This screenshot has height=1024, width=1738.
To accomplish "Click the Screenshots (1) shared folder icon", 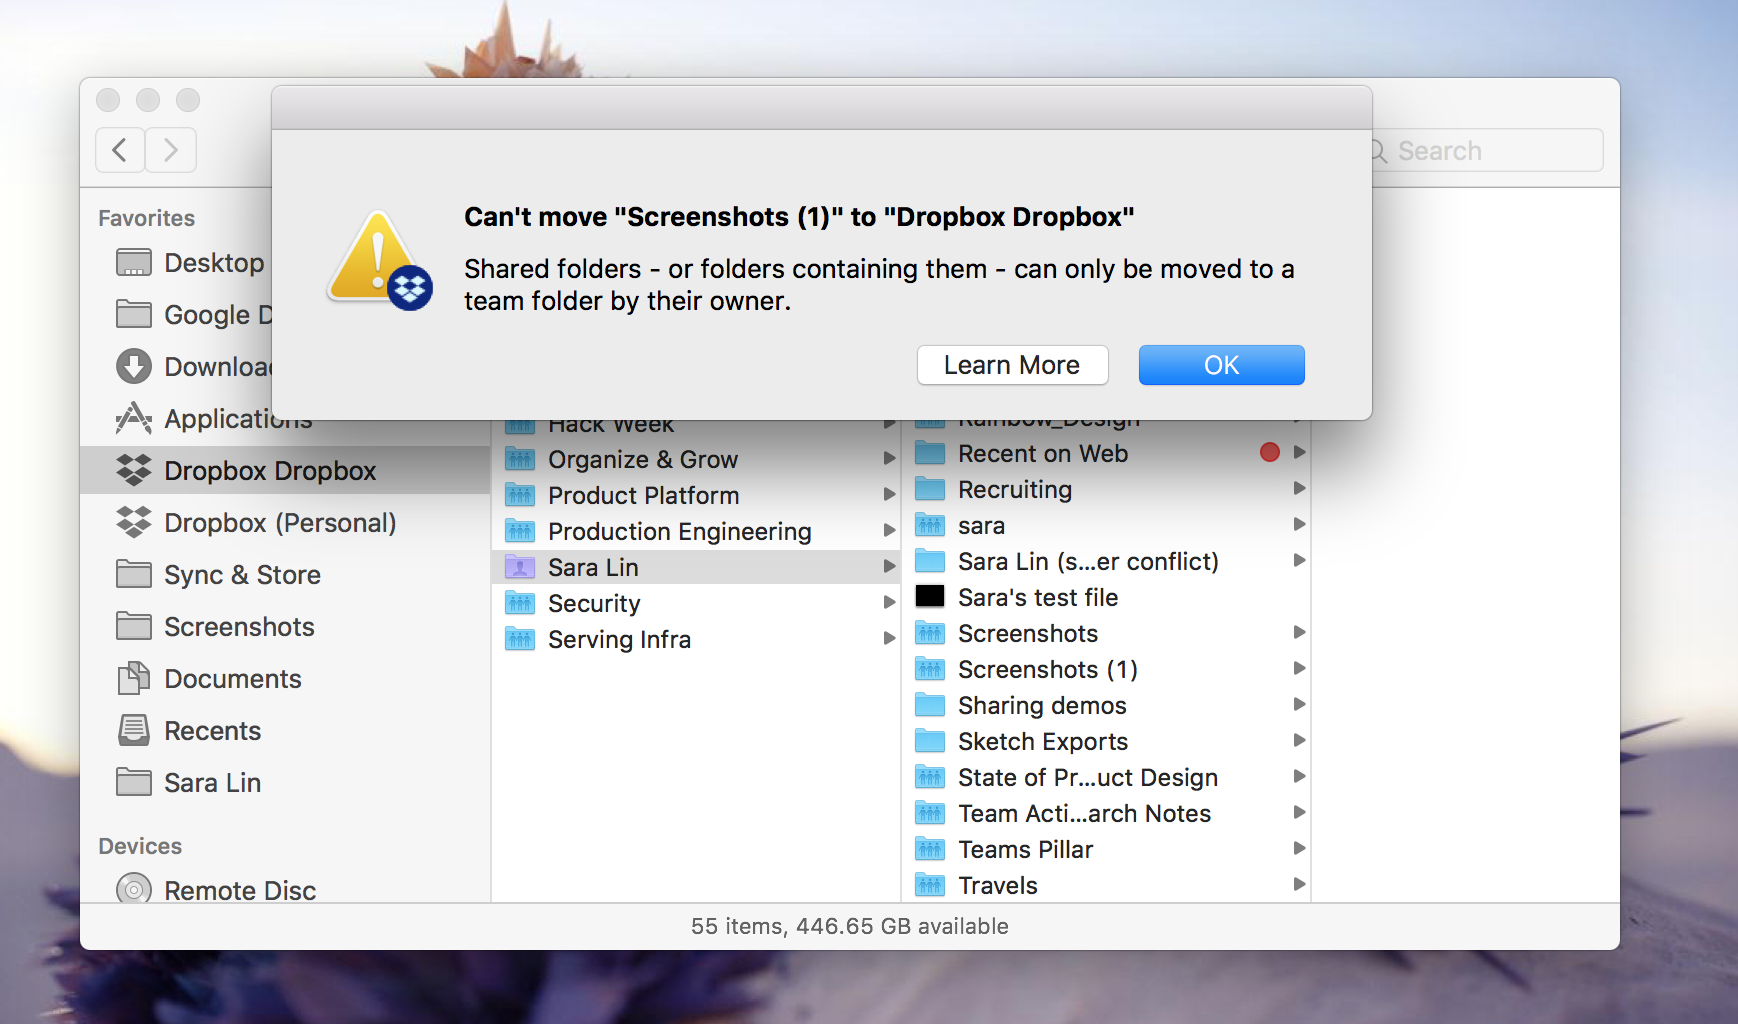I will [x=930, y=669].
